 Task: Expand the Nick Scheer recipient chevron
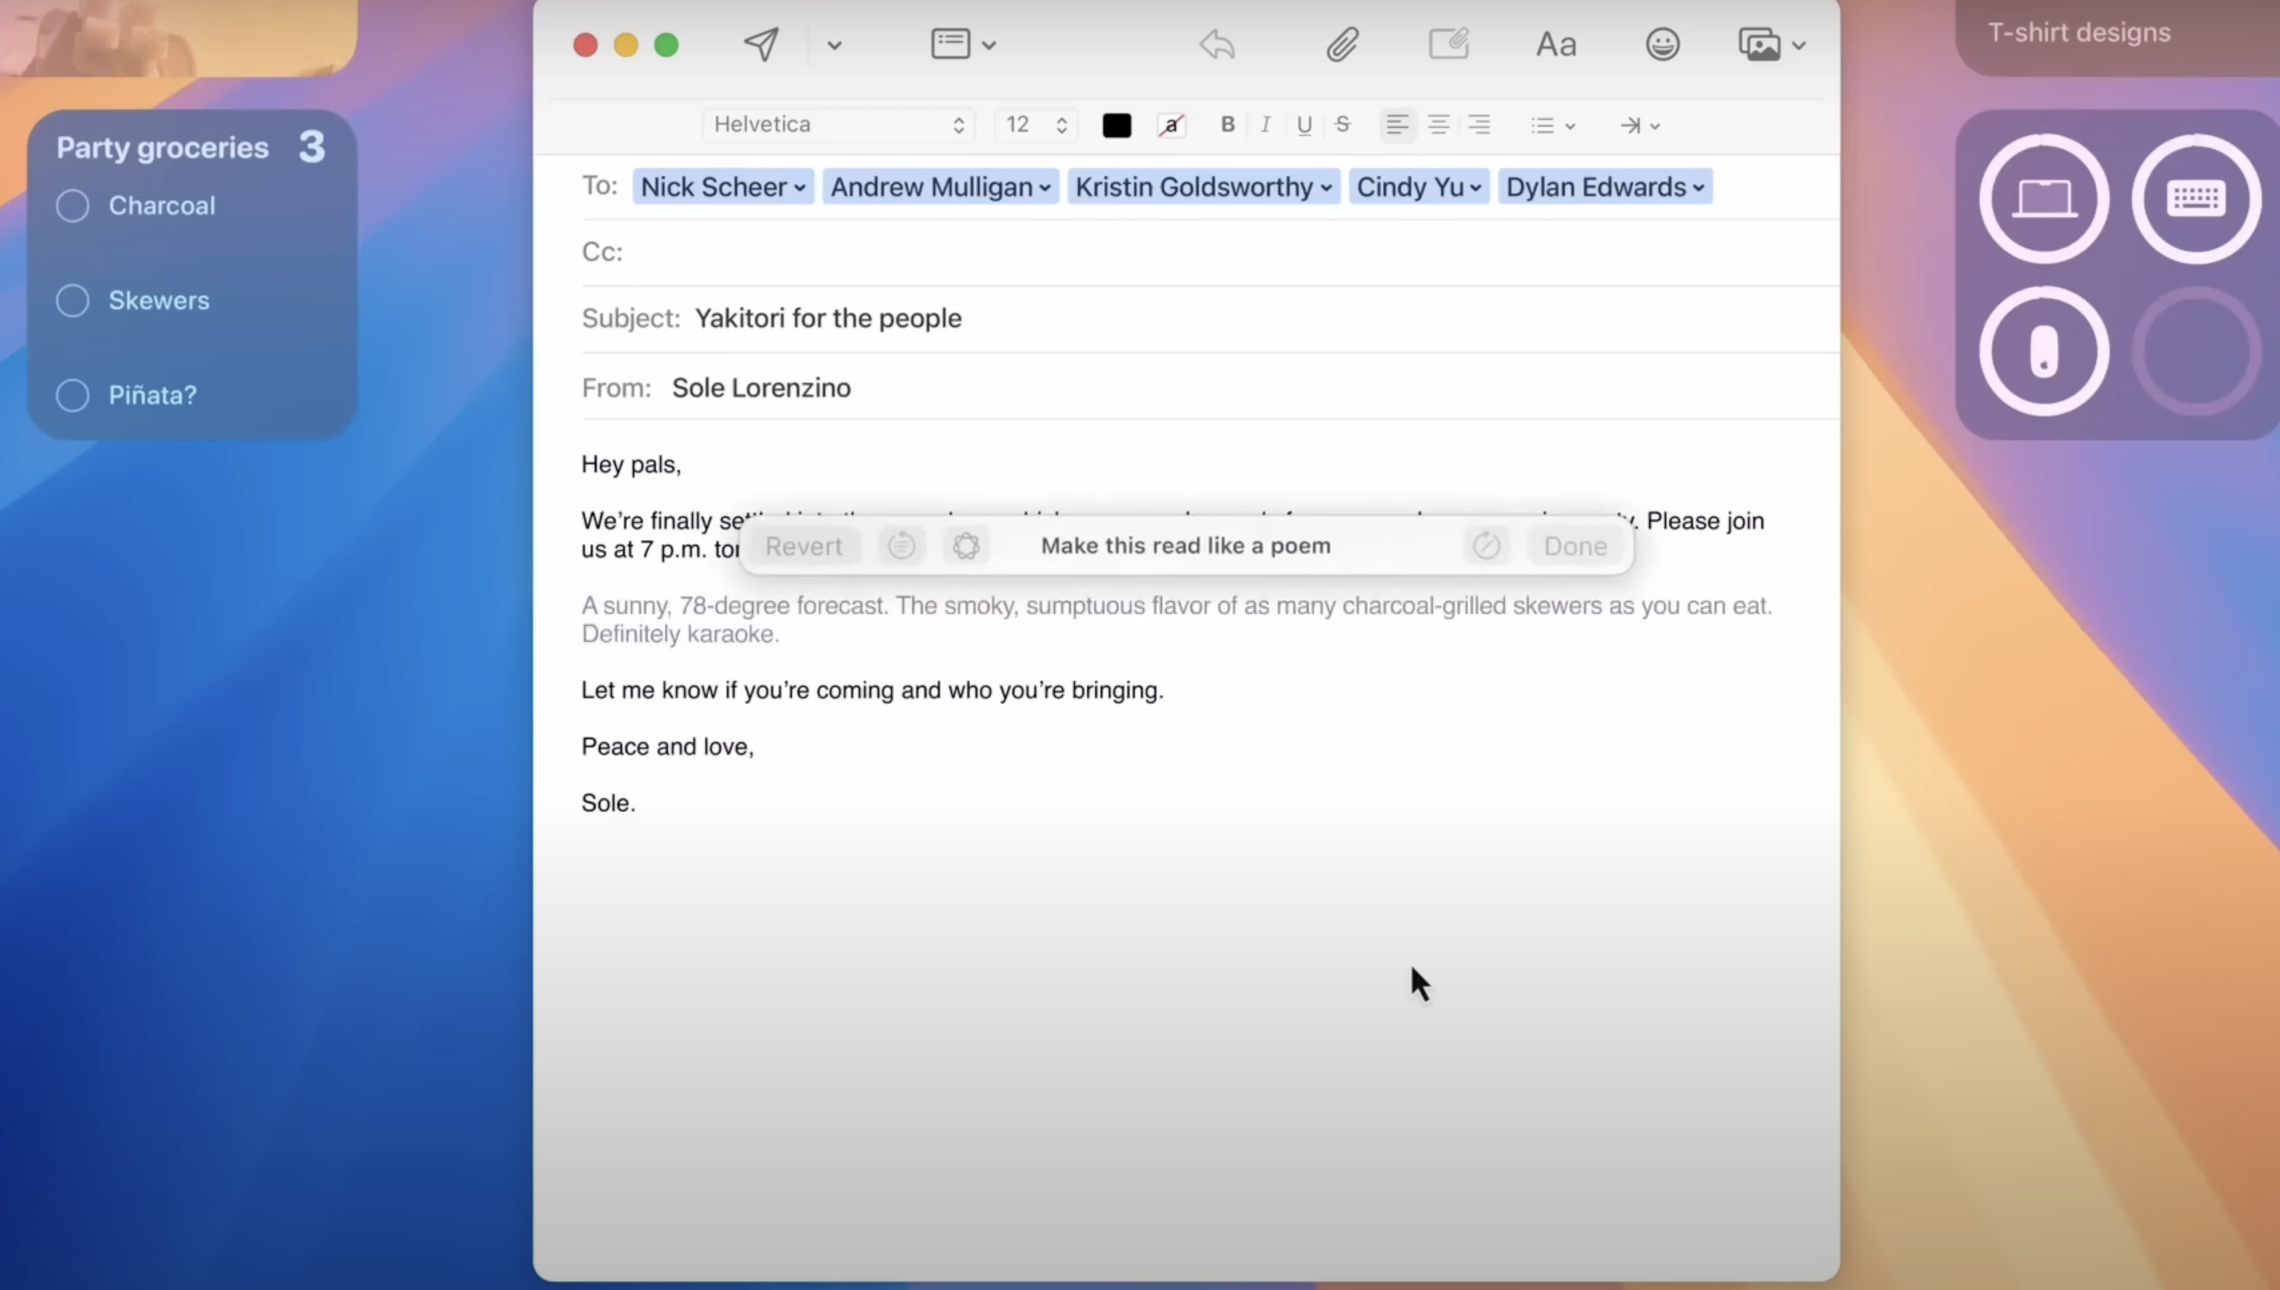pyautogui.click(x=801, y=186)
